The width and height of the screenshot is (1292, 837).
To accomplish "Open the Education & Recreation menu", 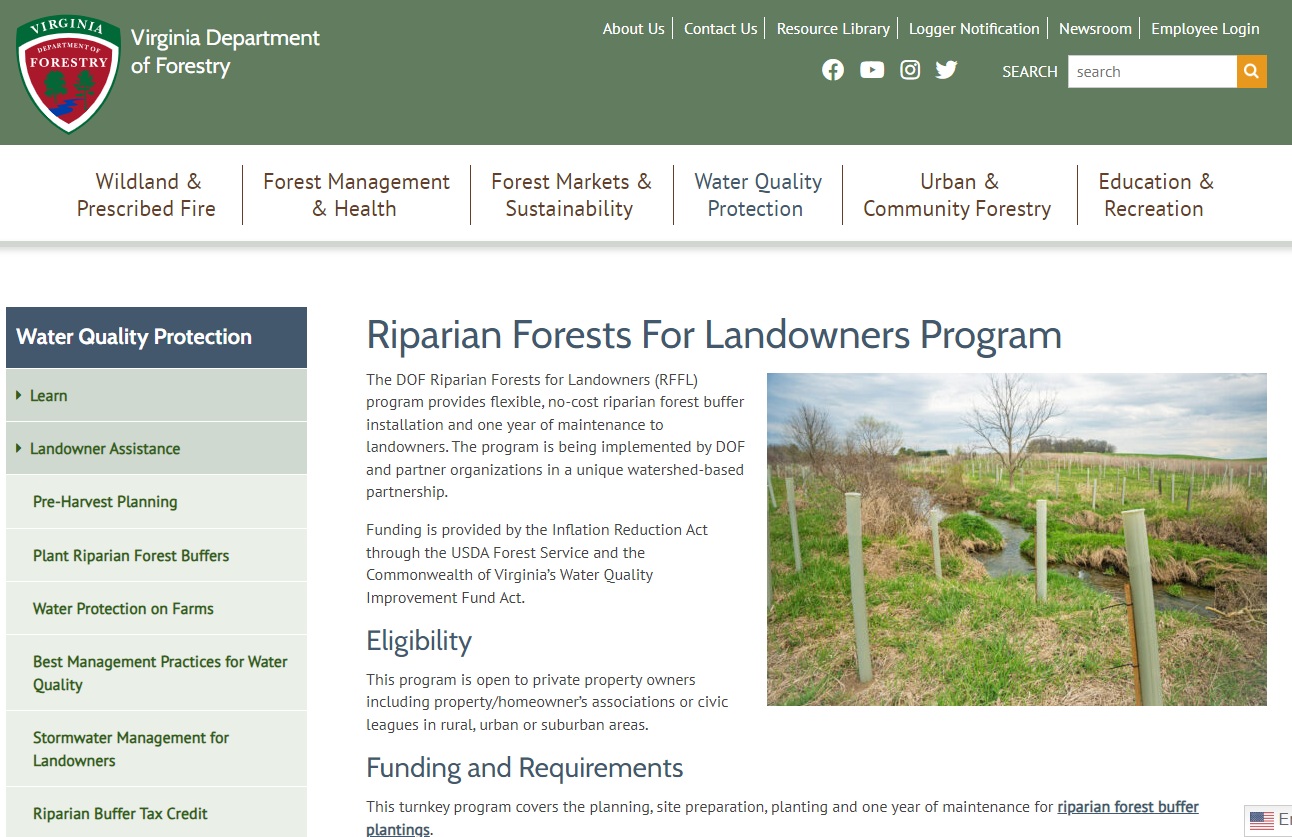I will coord(1154,194).
